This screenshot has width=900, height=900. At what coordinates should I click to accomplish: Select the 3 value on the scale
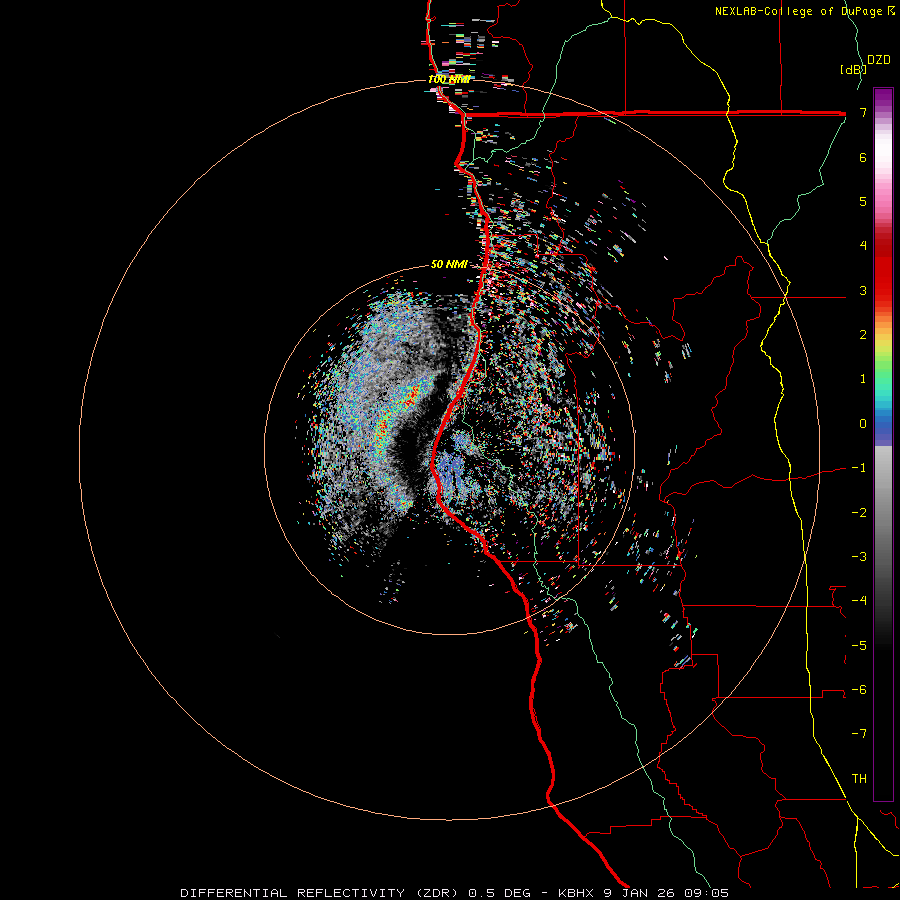(x=863, y=290)
